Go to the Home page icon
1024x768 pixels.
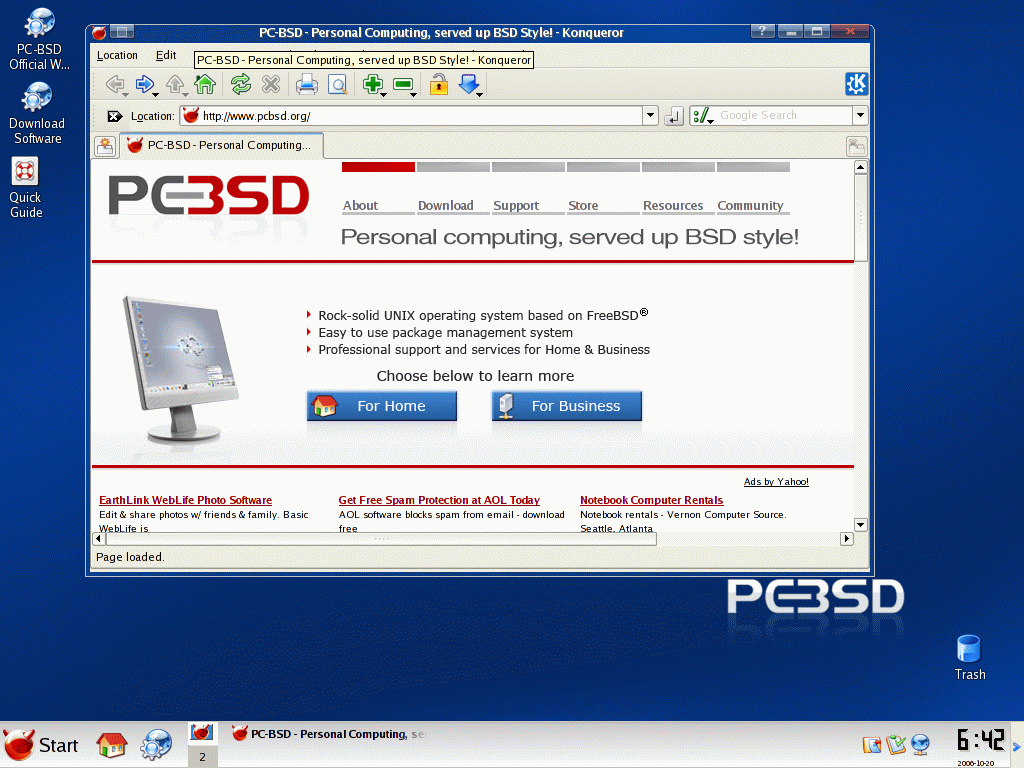(205, 84)
